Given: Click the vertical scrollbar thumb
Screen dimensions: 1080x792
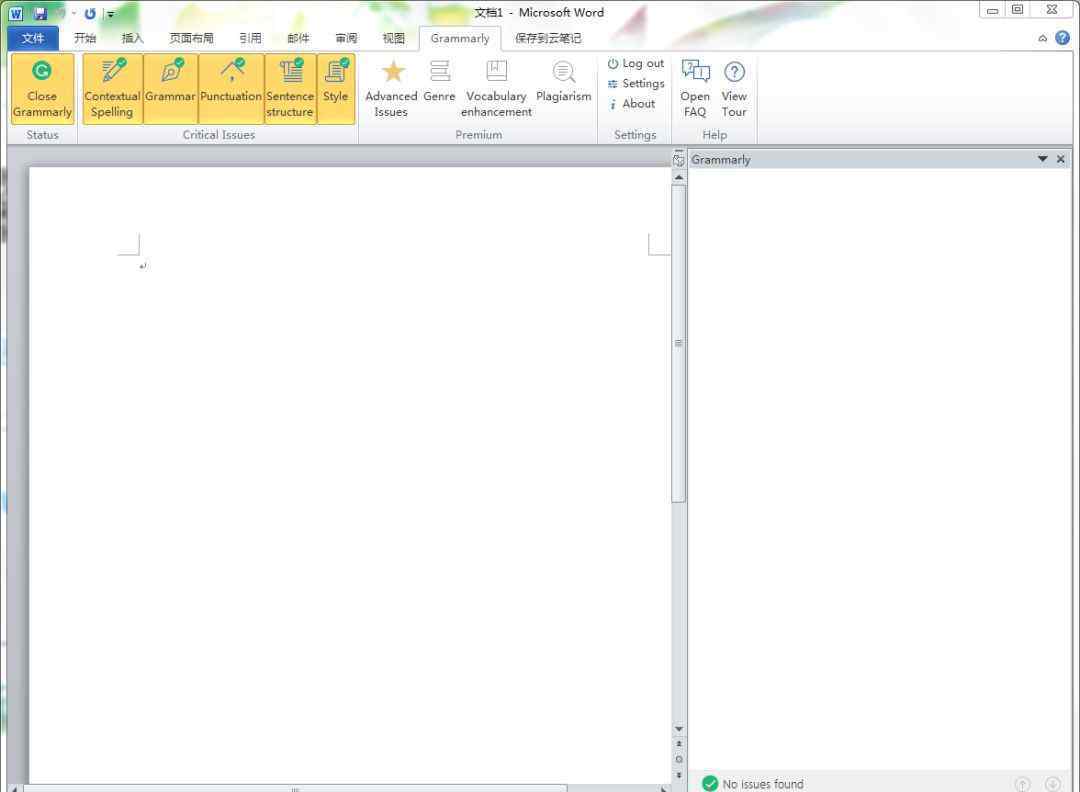Looking at the screenshot, I should [678, 343].
